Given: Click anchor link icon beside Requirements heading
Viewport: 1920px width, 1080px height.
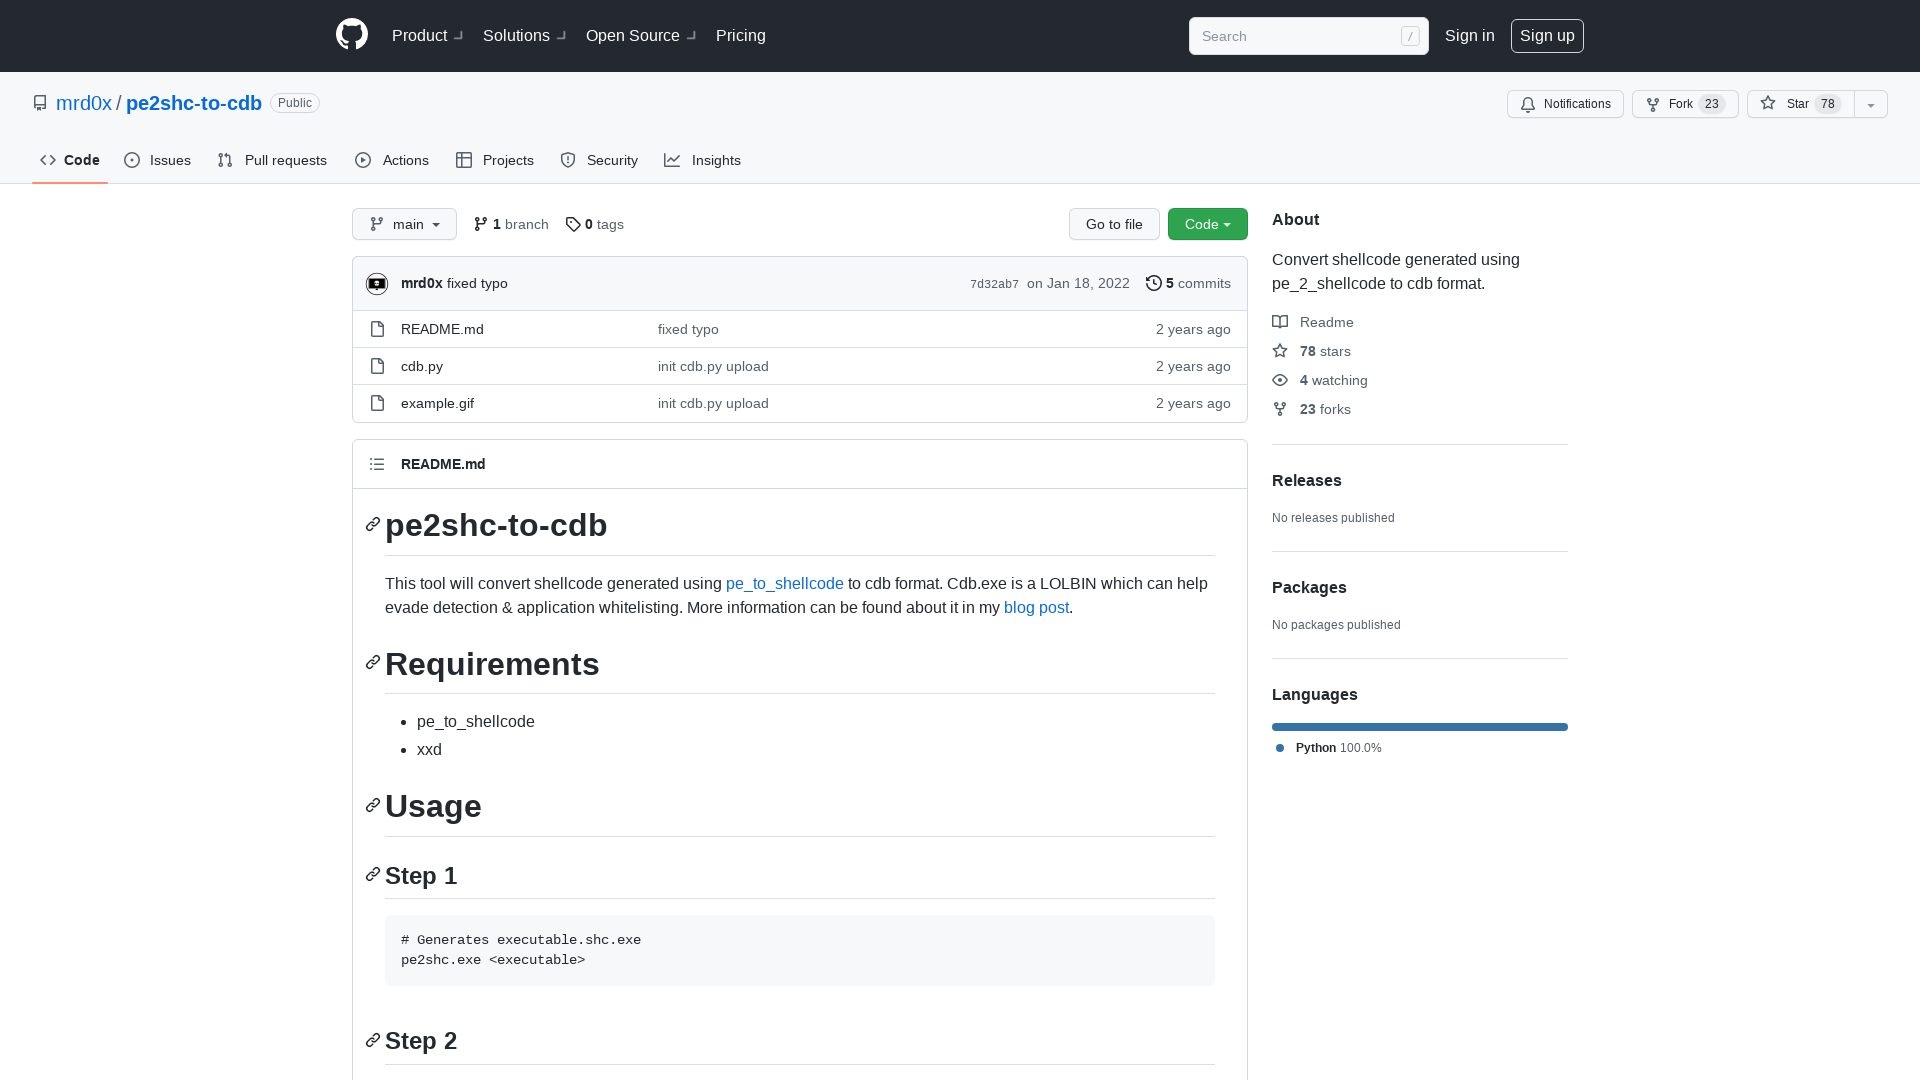Looking at the screenshot, I should pyautogui.click(x=373, y=662).
